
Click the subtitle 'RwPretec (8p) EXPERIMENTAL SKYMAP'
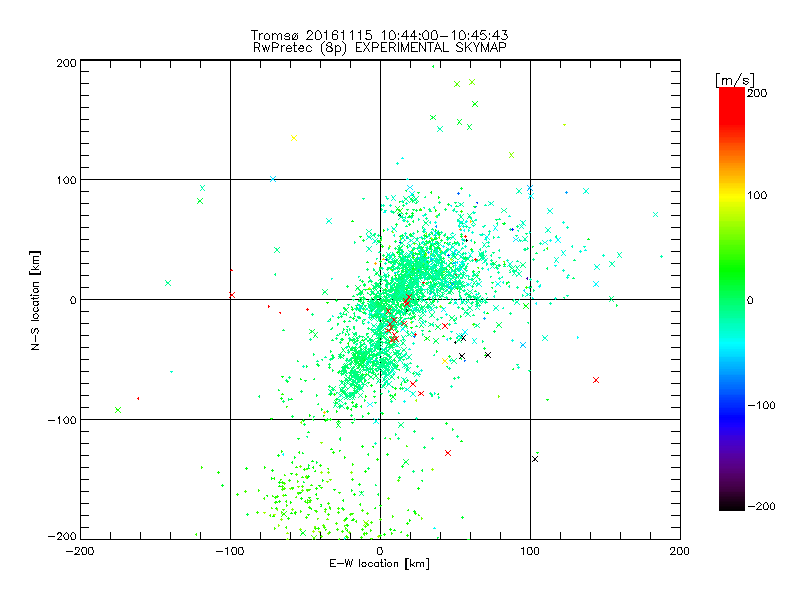point(380,47)
